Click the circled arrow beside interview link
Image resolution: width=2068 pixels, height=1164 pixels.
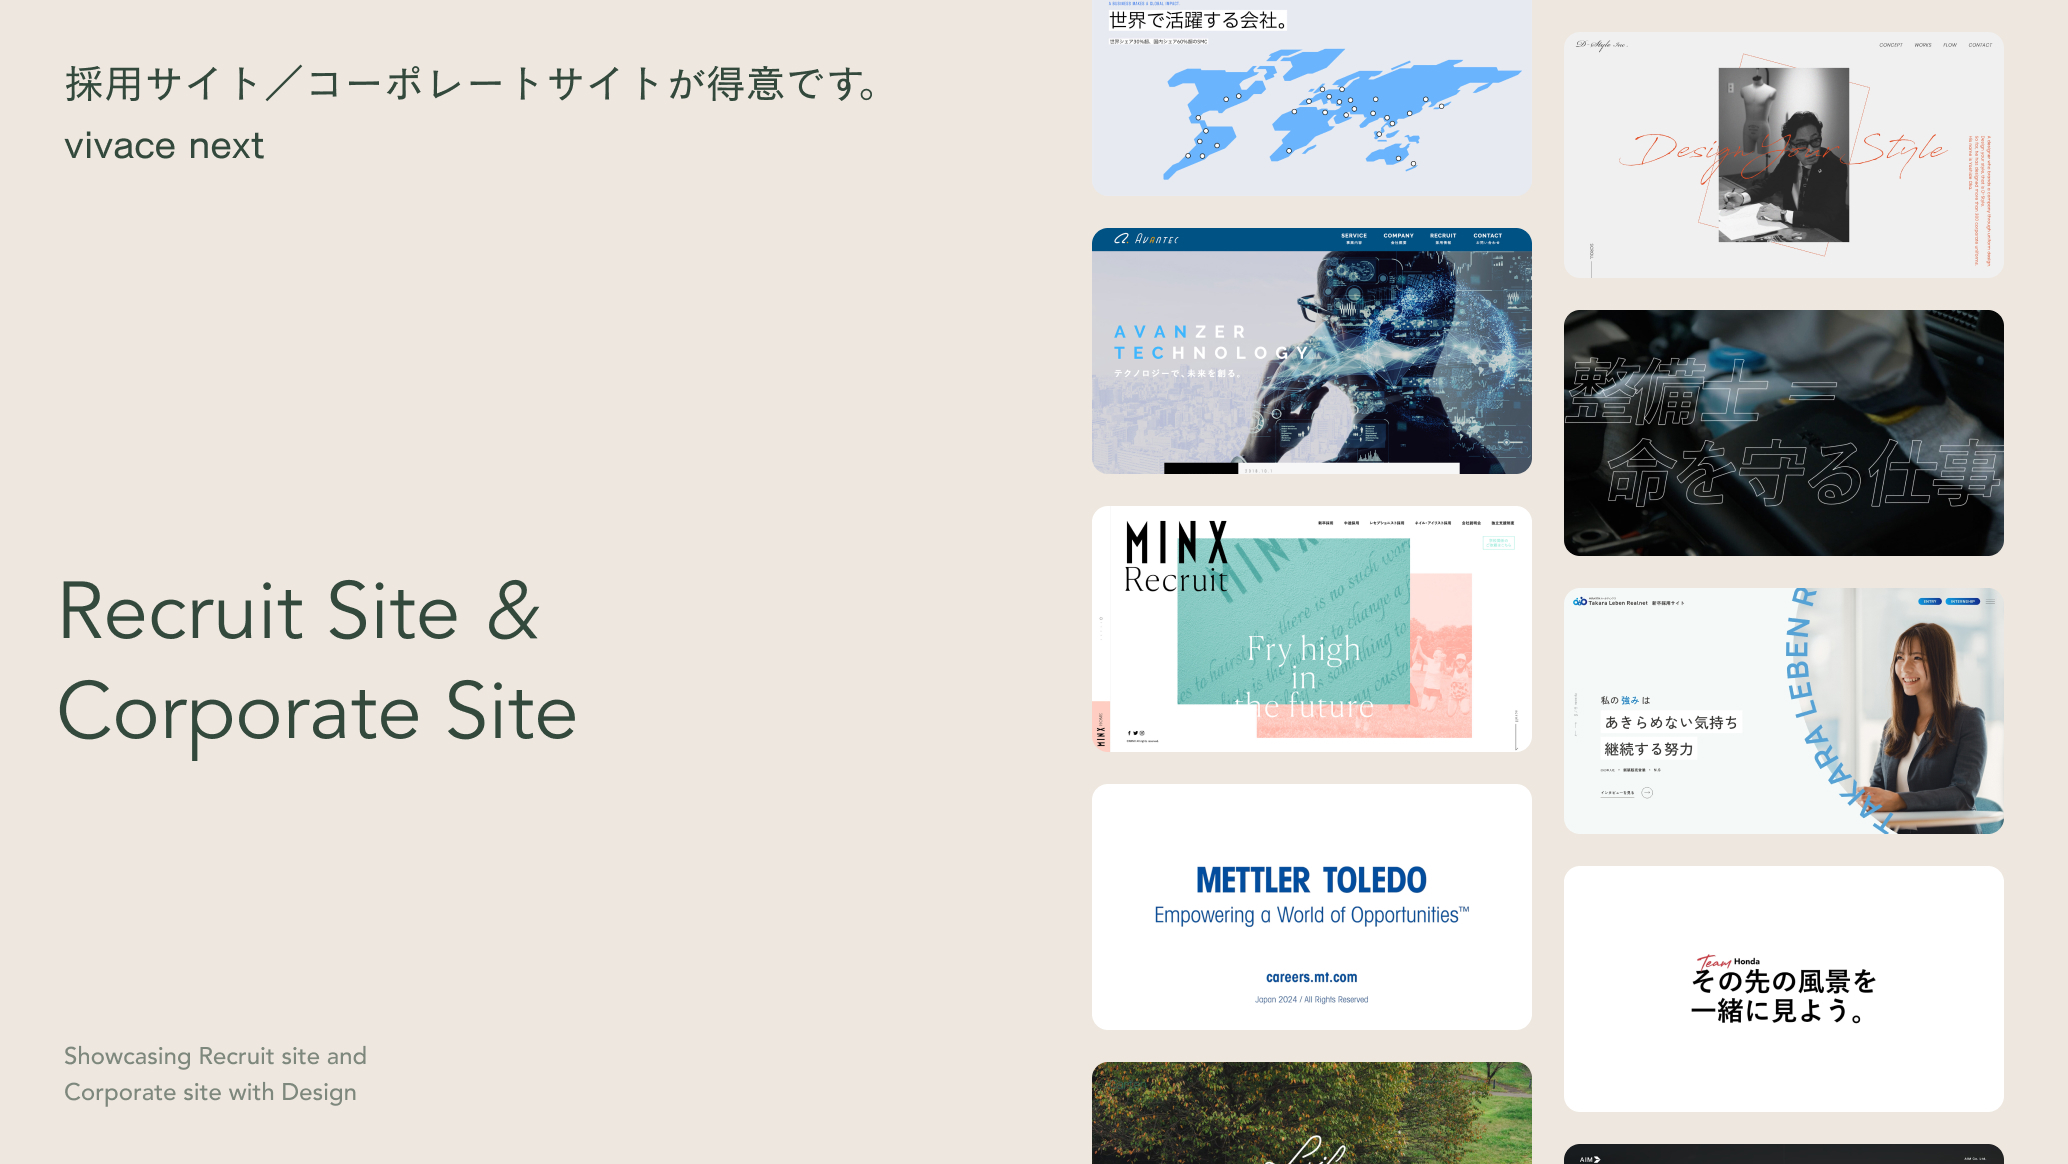[x=1647, y=793]
